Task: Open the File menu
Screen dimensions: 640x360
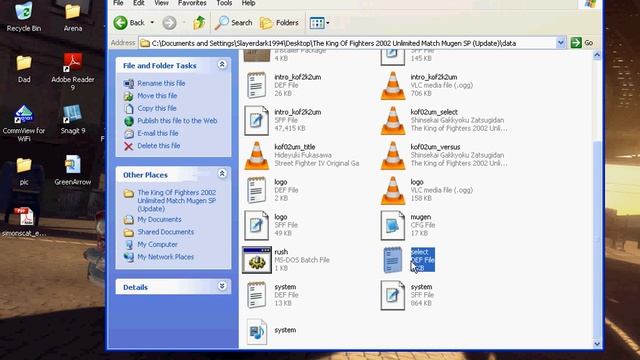Action: [118, 3]
